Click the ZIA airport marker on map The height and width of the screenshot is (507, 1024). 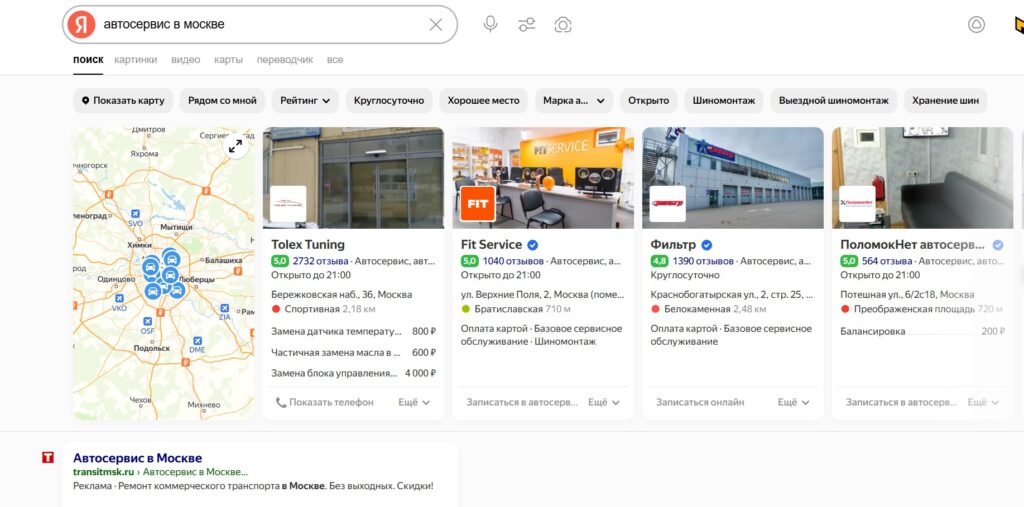[225, 308]
